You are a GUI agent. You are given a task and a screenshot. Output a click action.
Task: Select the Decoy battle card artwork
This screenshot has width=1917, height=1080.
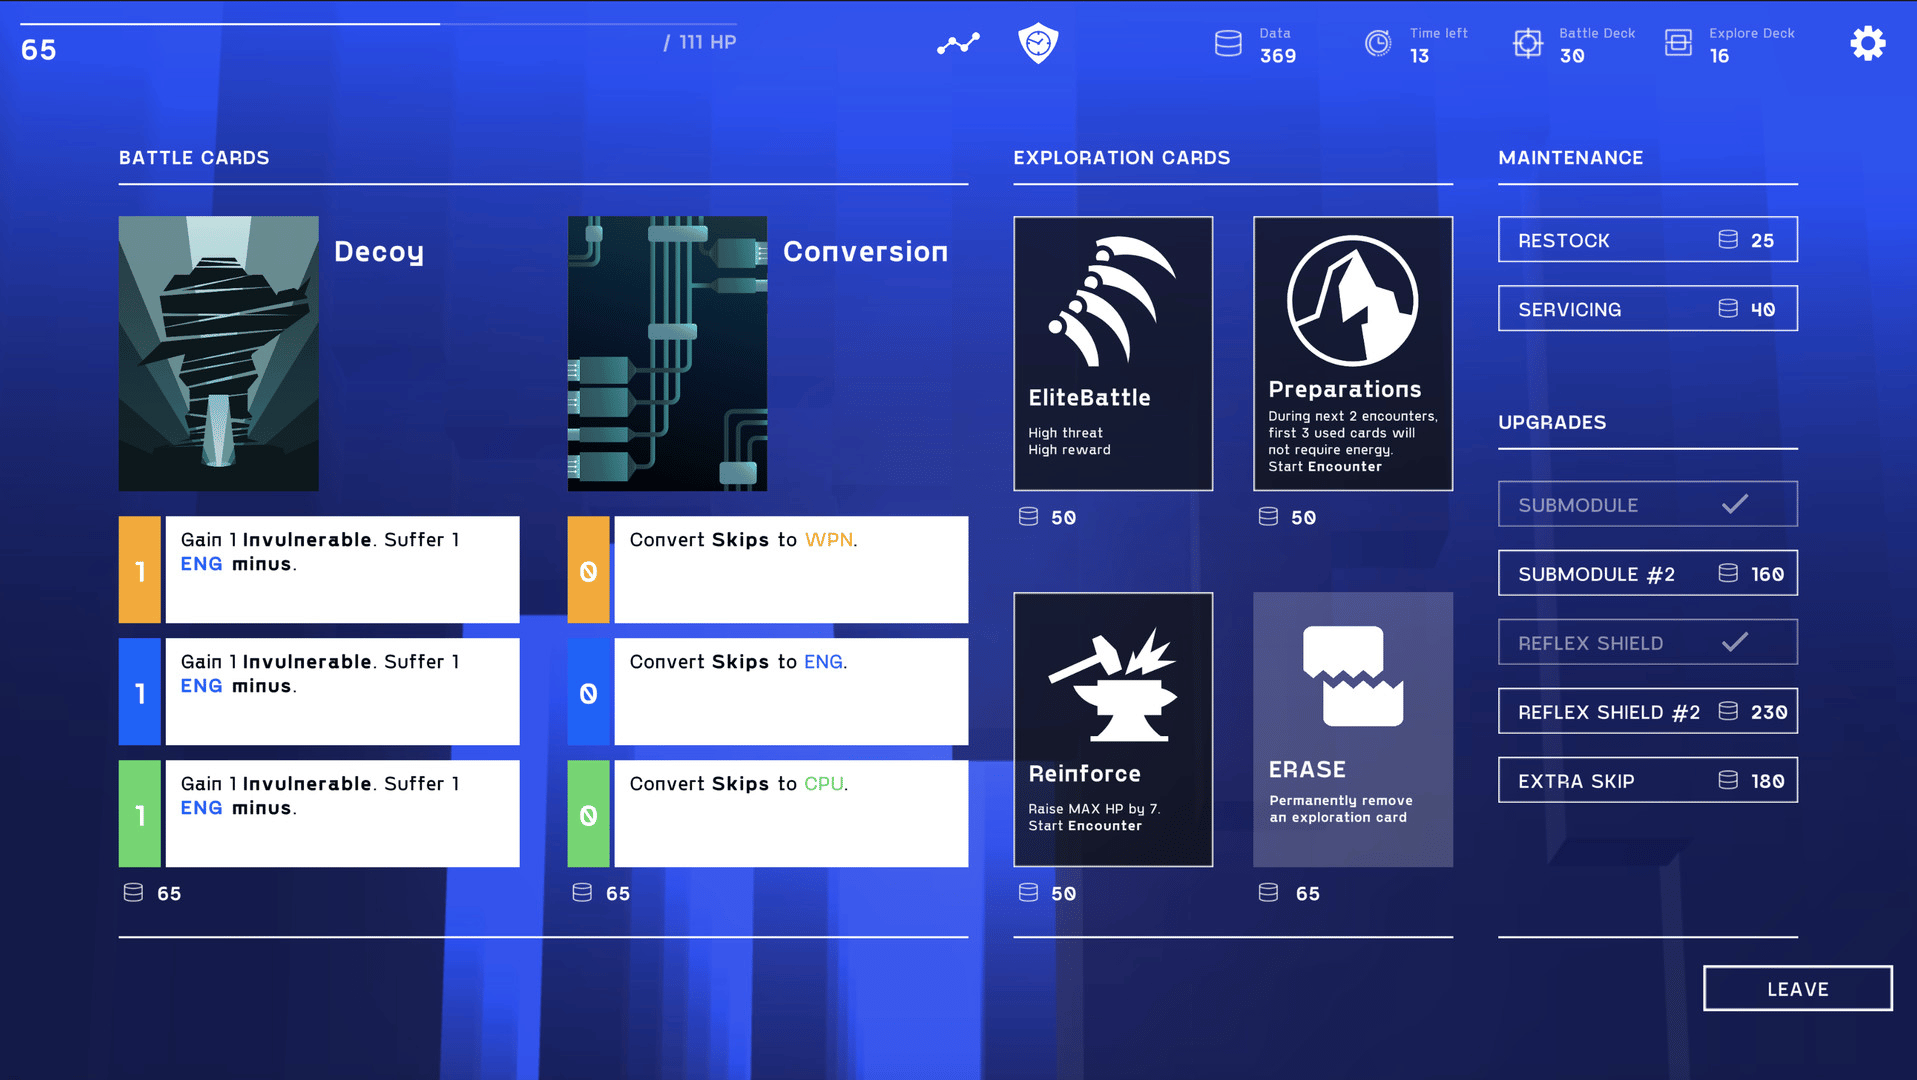coord(218,353)
